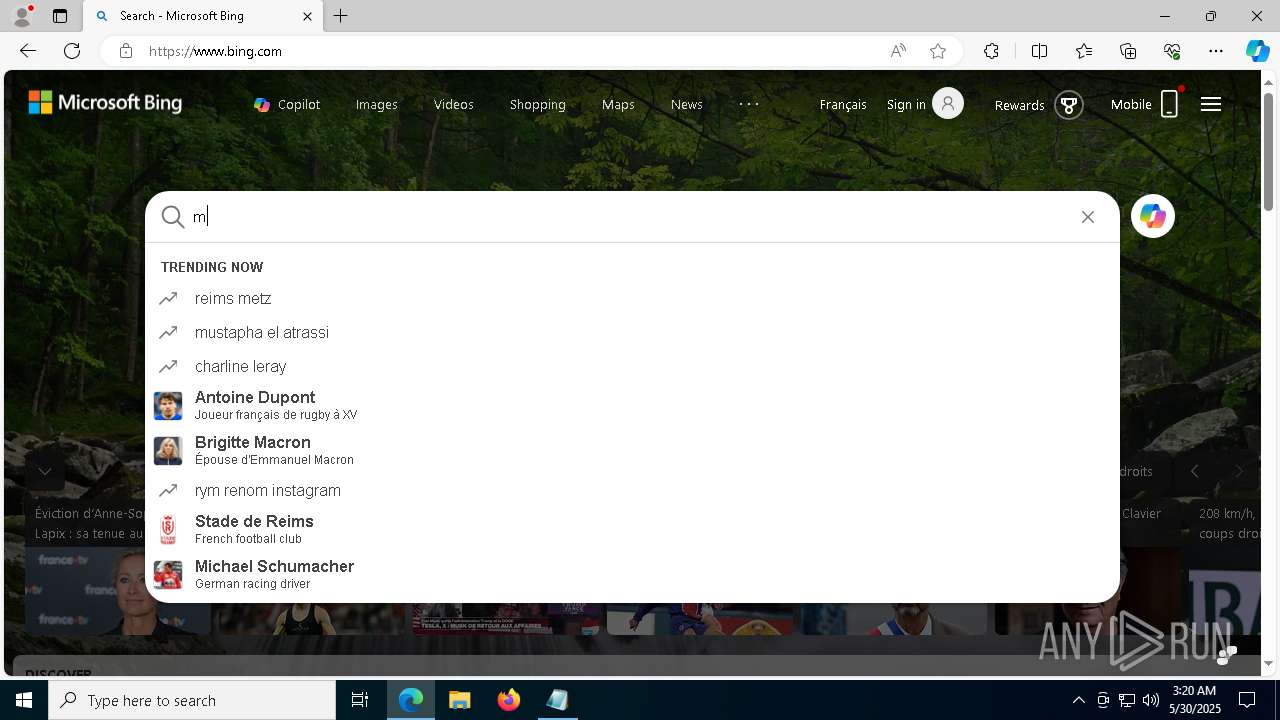The width and height of the screenshot is (1280, 720).
Task: Click the taskbar search box
Action: pos(192,700)
